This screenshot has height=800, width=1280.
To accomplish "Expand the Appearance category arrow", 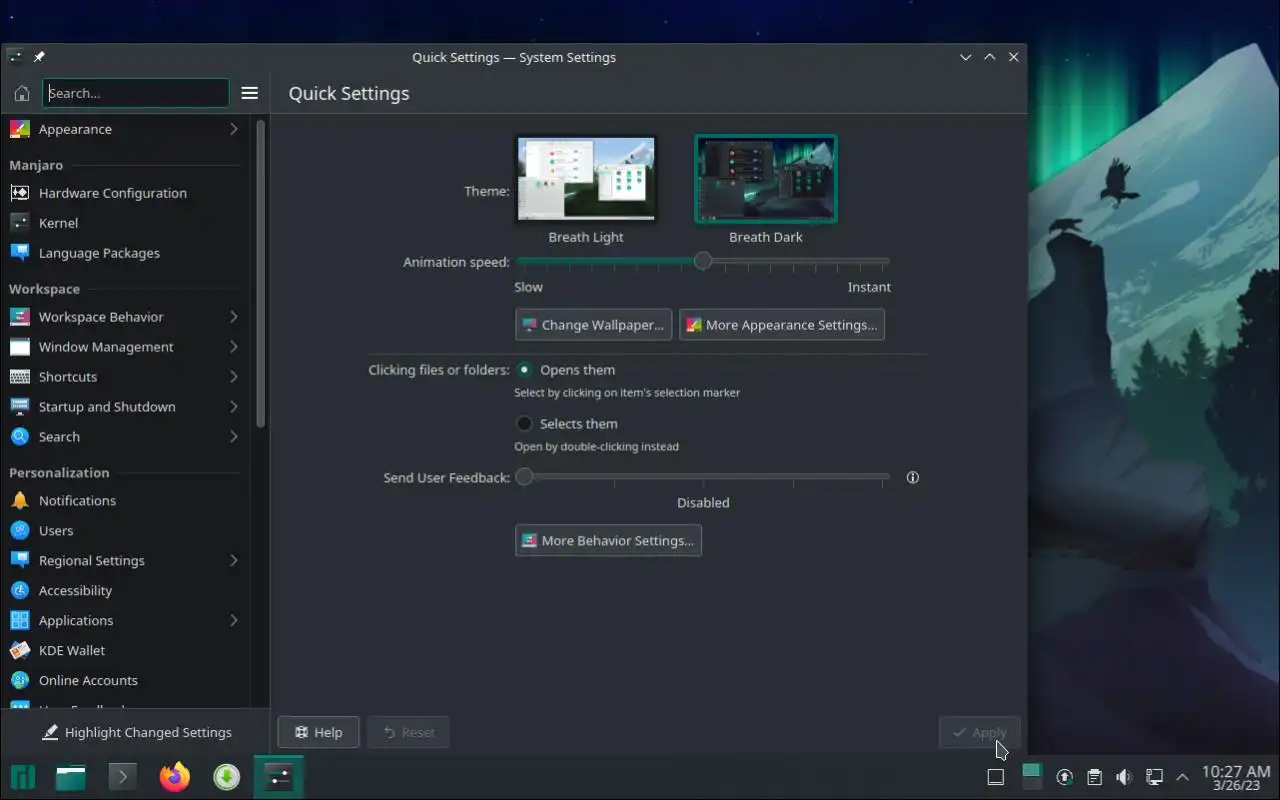I will pos(234,129).
